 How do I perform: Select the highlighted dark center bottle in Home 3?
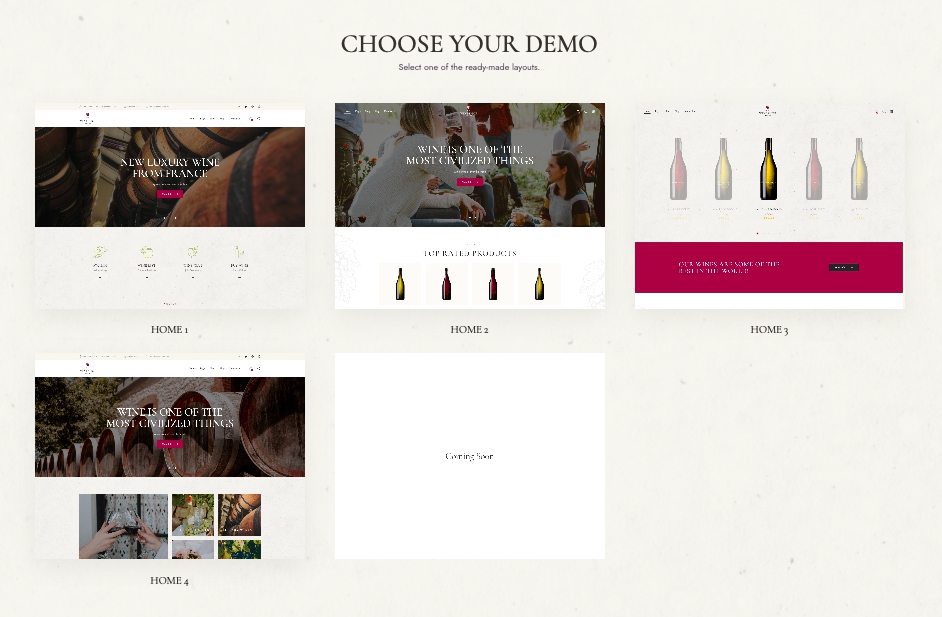768,169
